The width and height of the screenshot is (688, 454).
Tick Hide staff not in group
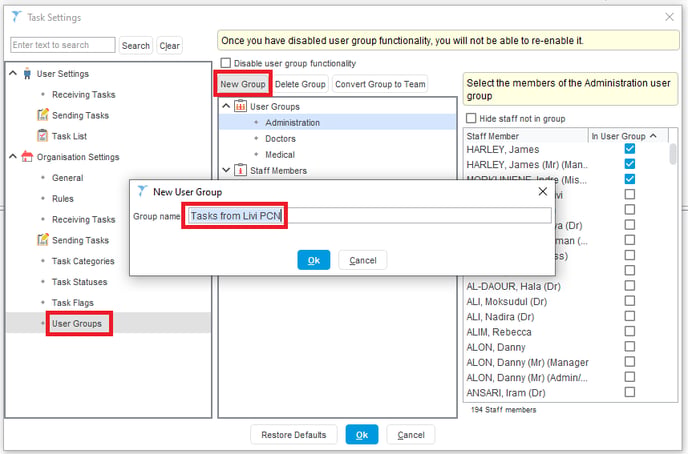[x=471, y=118]
